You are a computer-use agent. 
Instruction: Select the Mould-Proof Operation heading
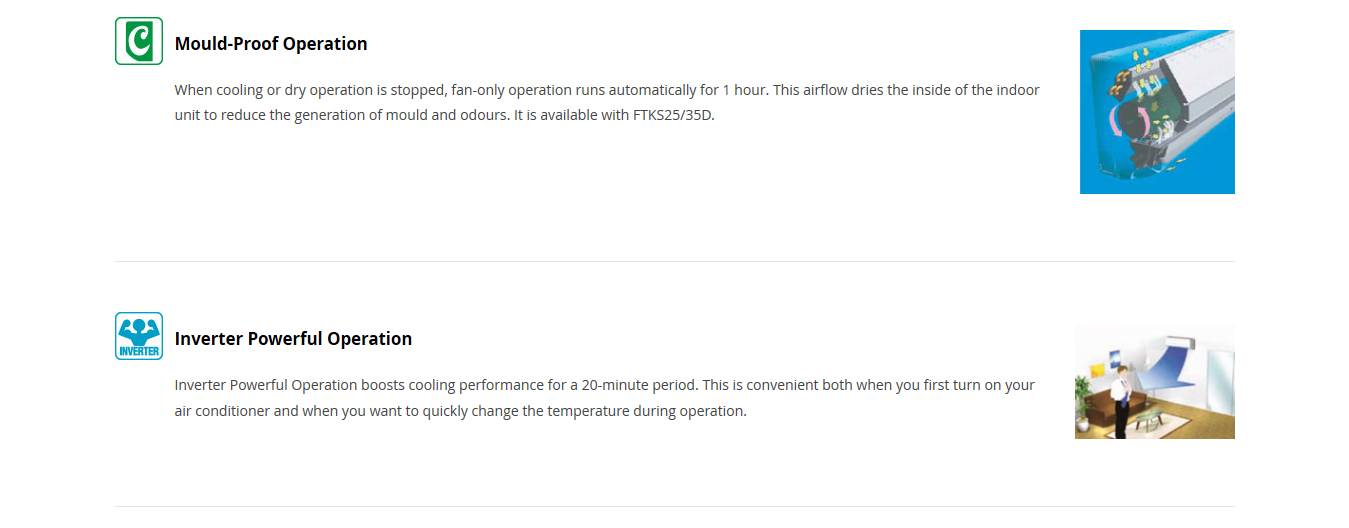coord(271,44)
